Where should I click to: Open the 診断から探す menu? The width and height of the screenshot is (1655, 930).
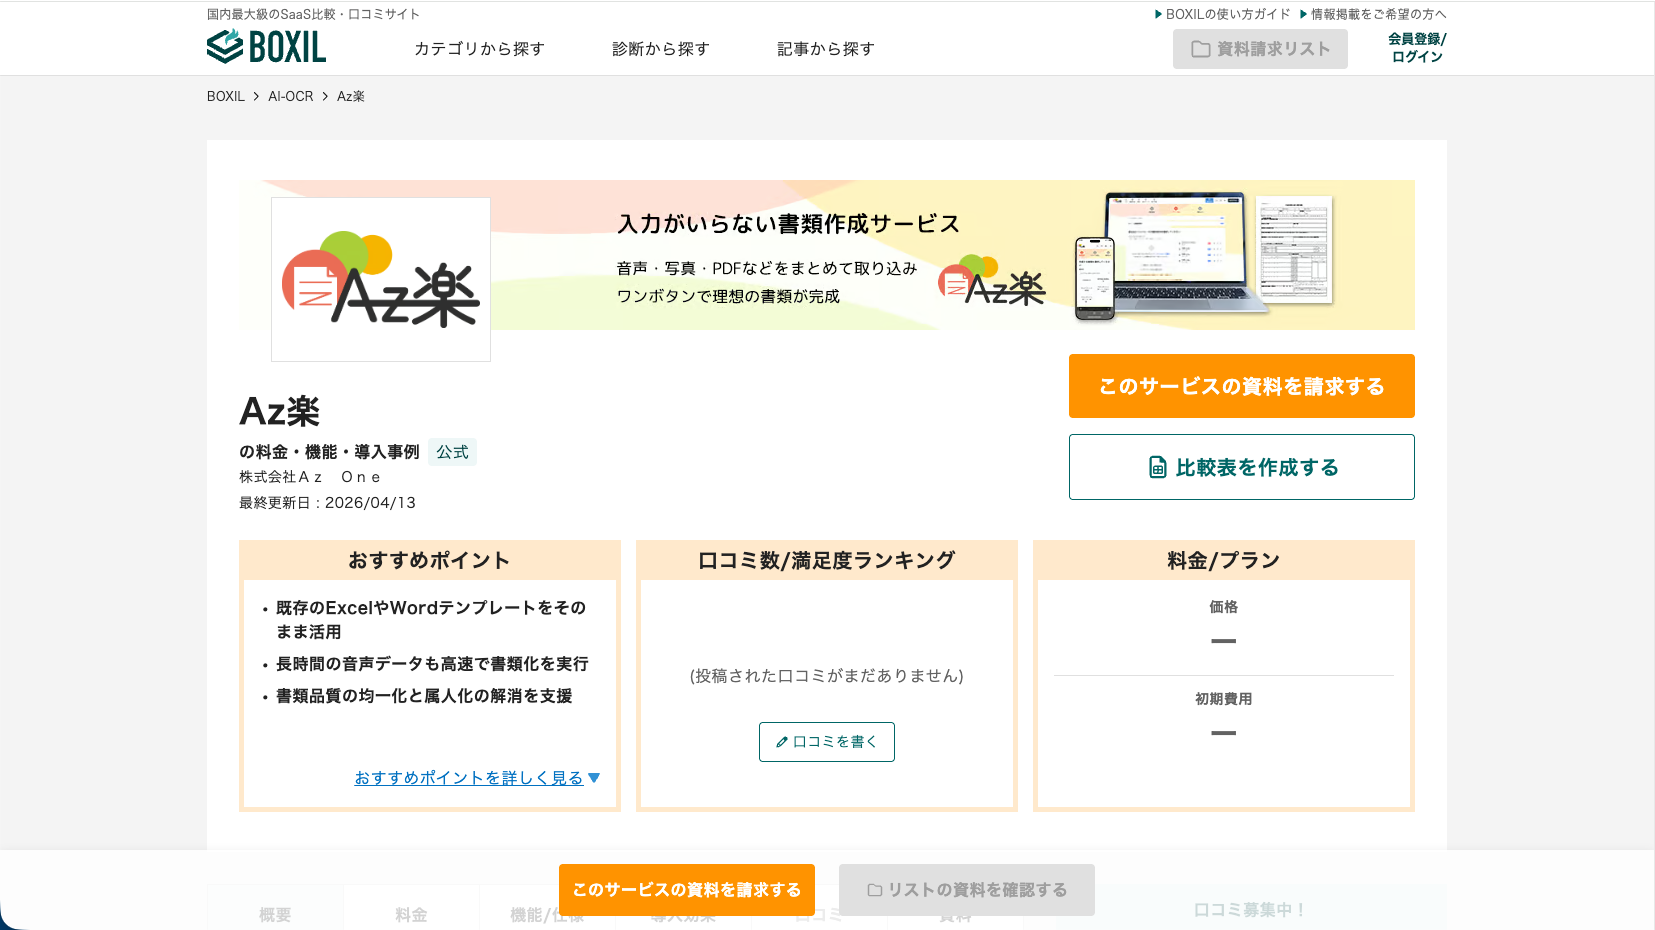point(660,48)
